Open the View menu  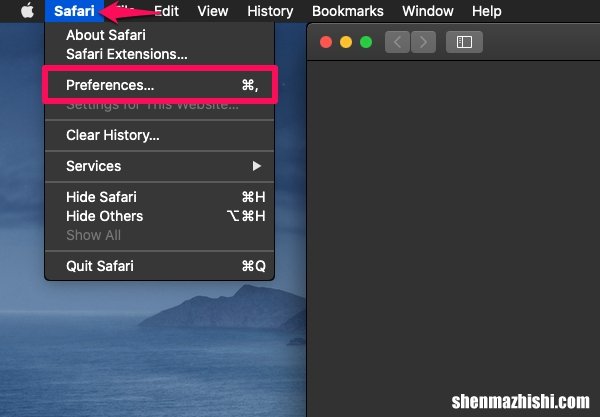tap(213, 11)
